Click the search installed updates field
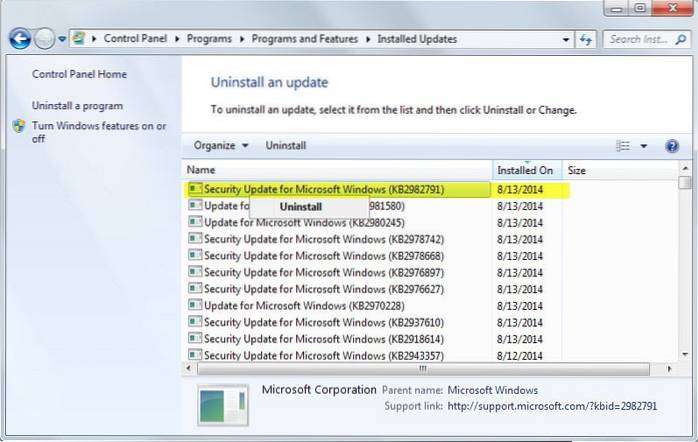This screenshot has height=442, width=698. 638,40
